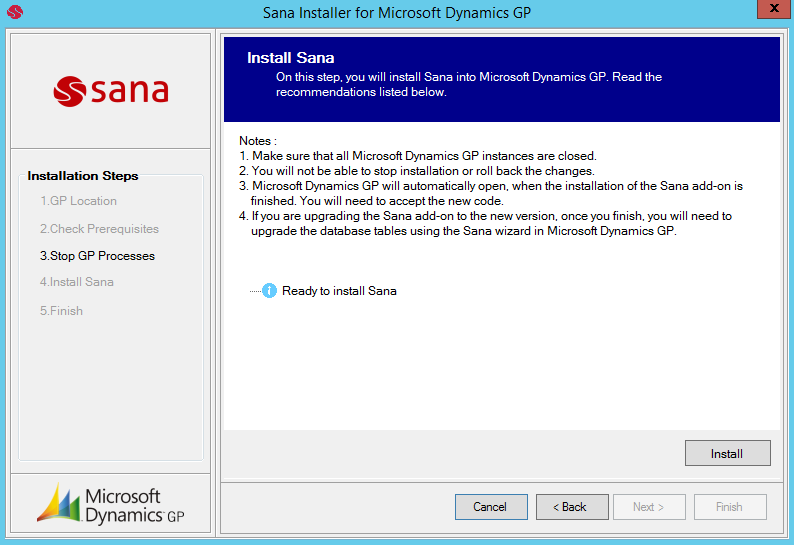Select step 1.GP Location
The image size is (794, 545).
78,201
